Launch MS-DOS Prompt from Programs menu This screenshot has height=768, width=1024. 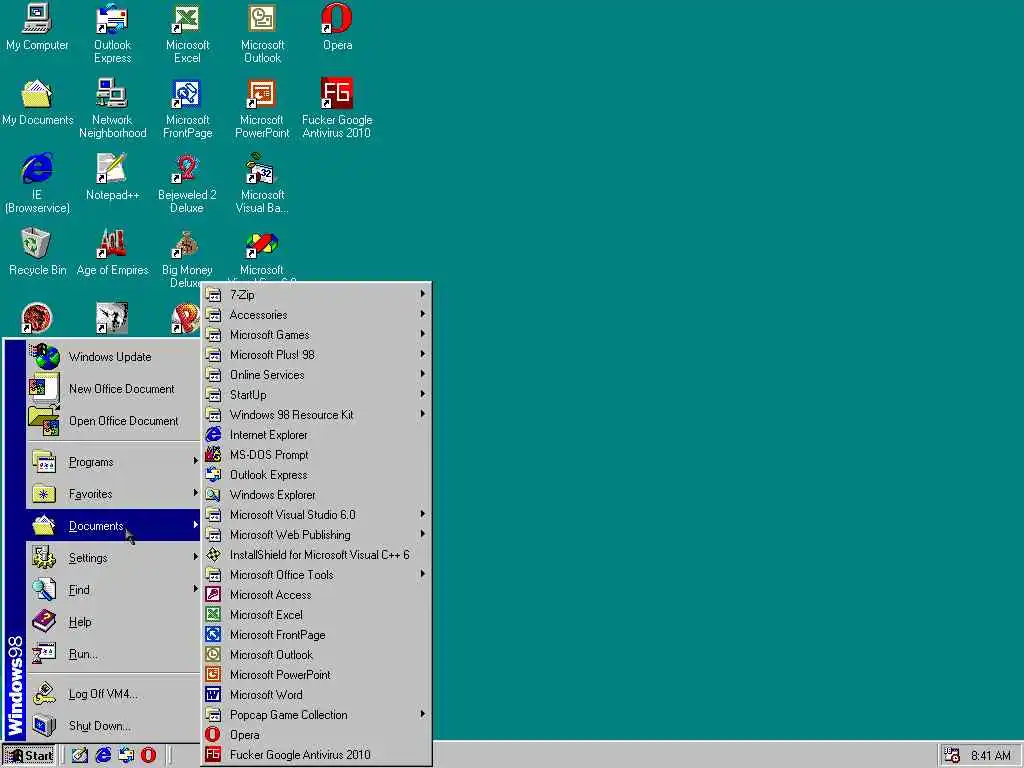[317, 455]
